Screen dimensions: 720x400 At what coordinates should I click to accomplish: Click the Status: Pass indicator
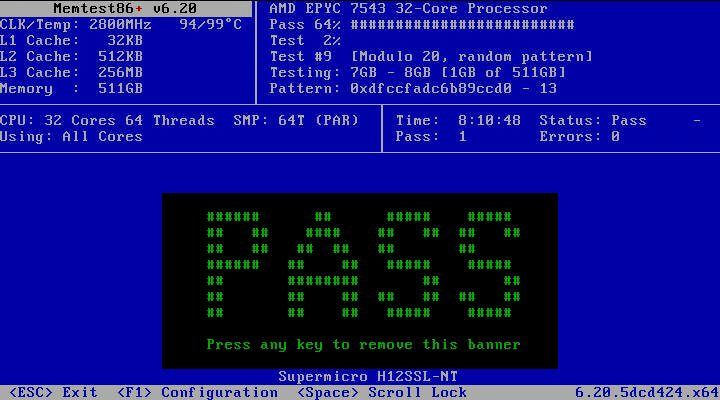coord(592,120)
